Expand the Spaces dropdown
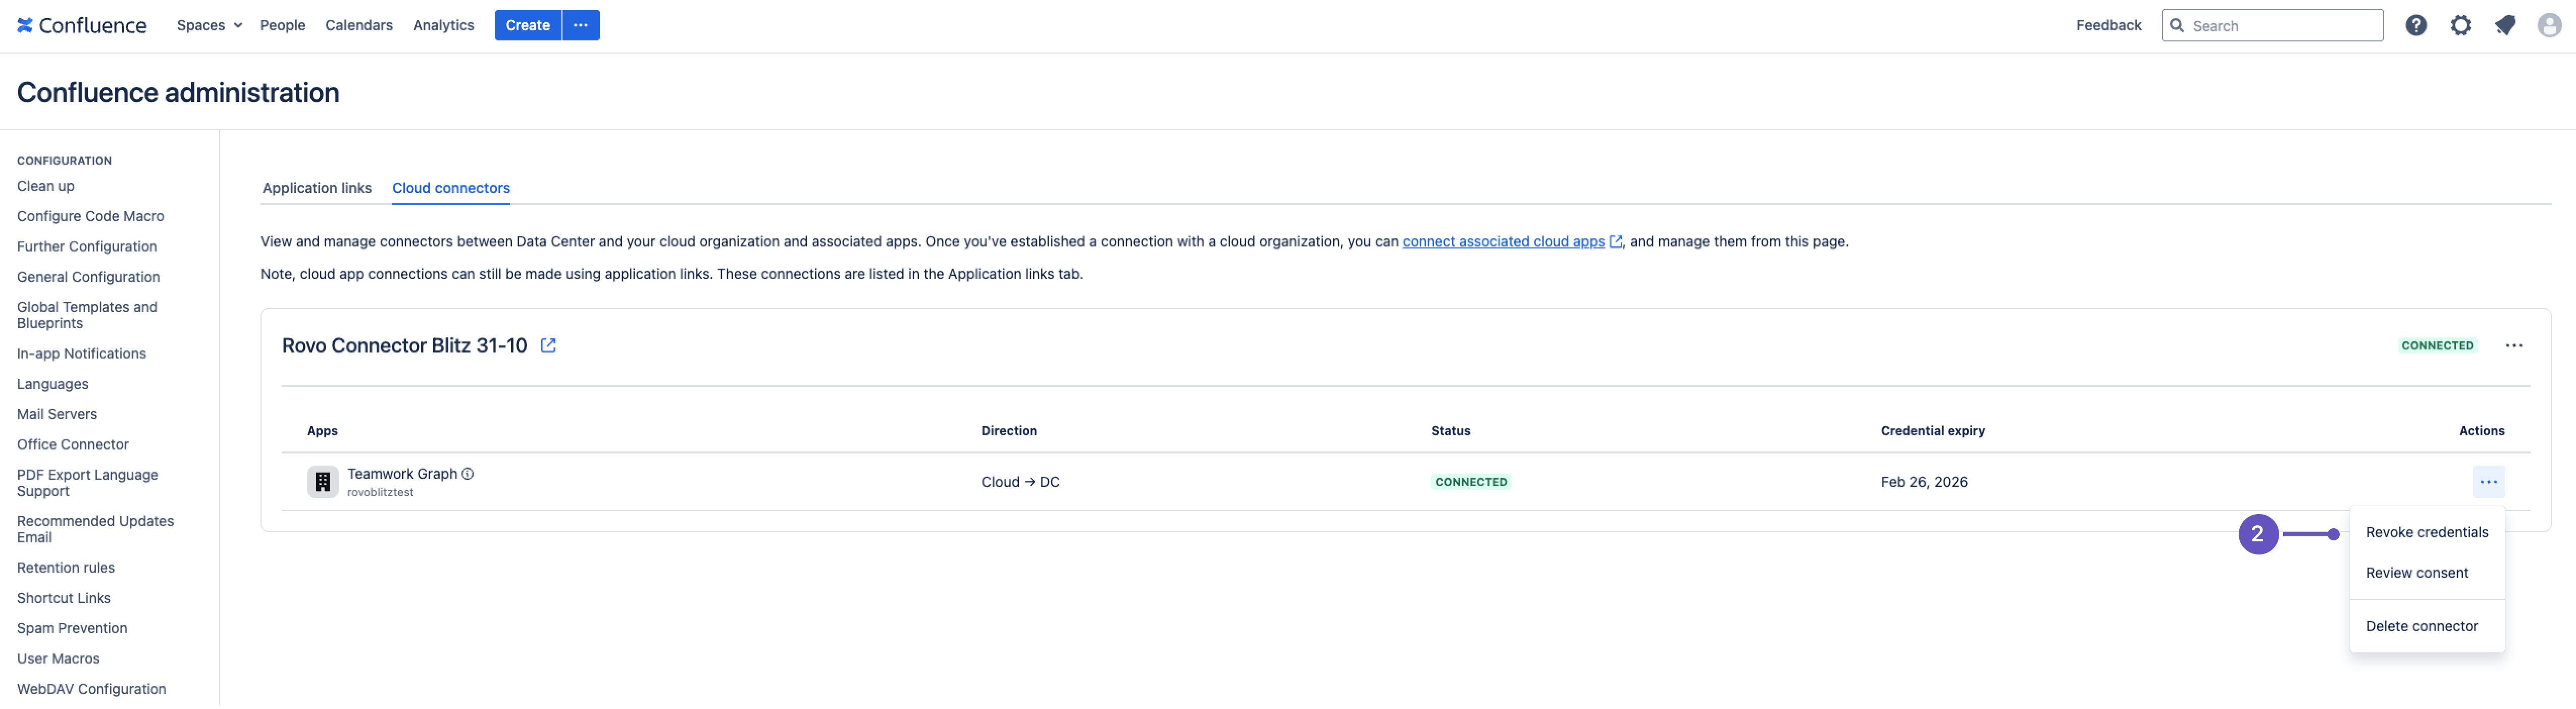 tap(207, 25)
